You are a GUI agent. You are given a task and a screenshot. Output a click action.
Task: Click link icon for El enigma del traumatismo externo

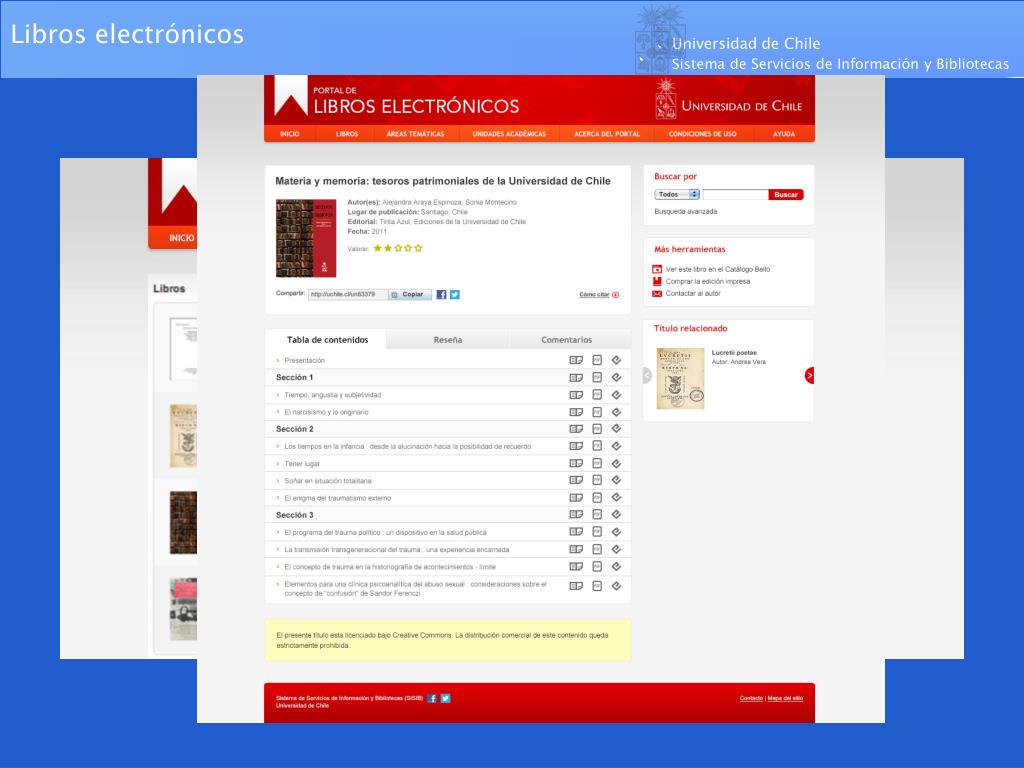coord(616,498)
